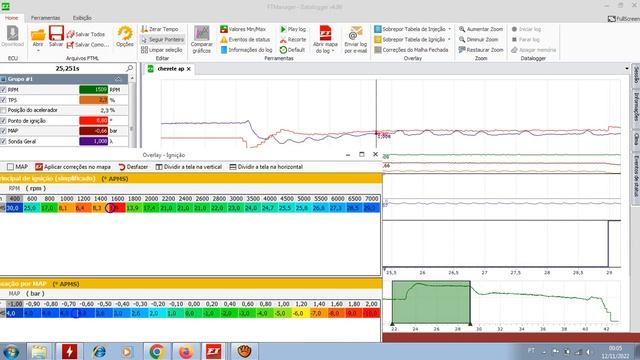Click the green selection in the overview timeline
Viewport: 640px width, 360px height.
coord(431,302)
